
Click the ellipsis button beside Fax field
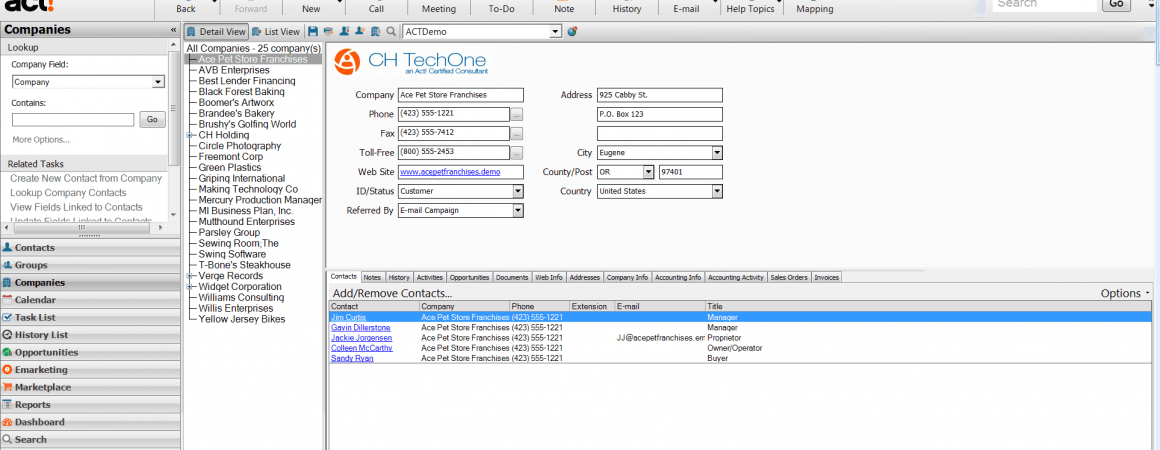517,134
